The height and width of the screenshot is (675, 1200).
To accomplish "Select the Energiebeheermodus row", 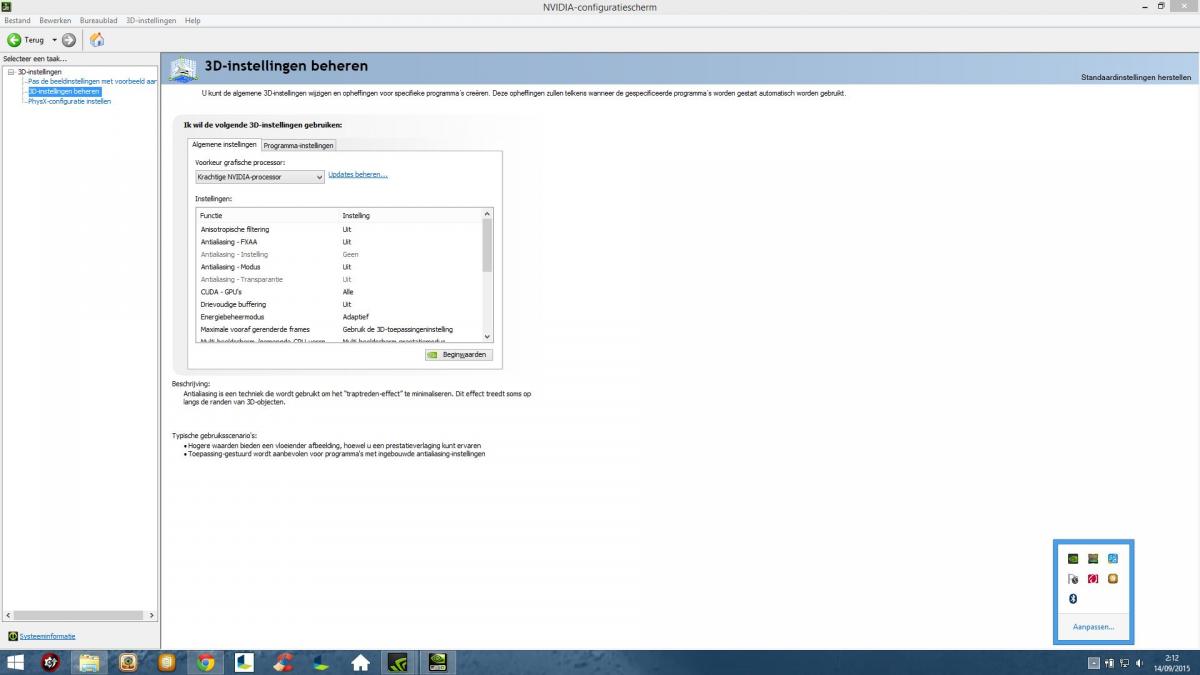I will pos(340,317).
